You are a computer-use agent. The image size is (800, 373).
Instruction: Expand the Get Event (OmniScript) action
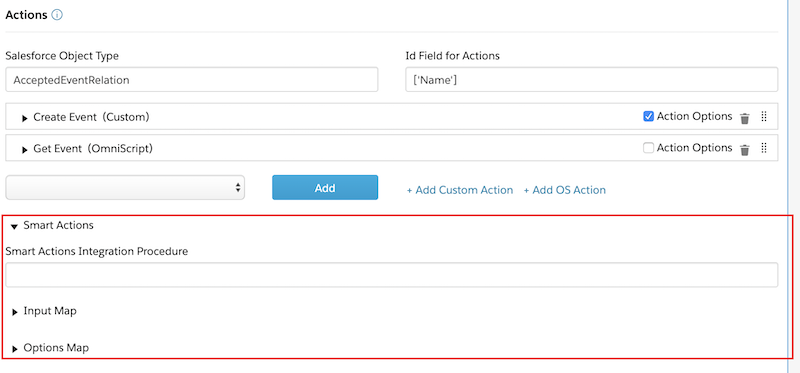point(24,150)
